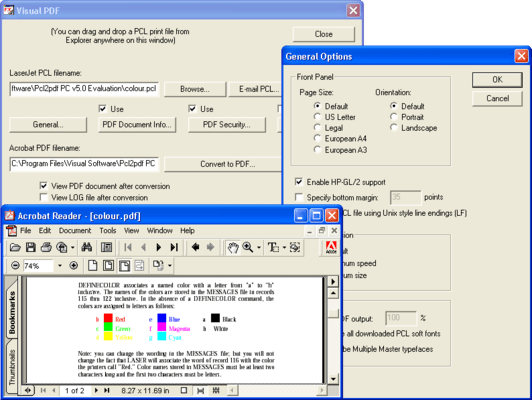Viewport: 532px width, 400px height.
Task: Click the zoom out minus icon
Action: click(x=15, y=265)
